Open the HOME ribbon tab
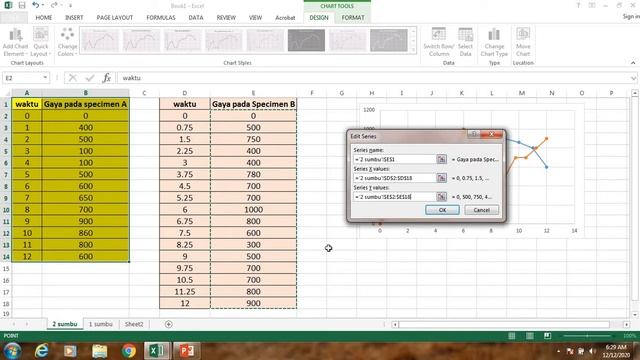The width and height of the screenshot is (640, 360). (x=43, y=18)
